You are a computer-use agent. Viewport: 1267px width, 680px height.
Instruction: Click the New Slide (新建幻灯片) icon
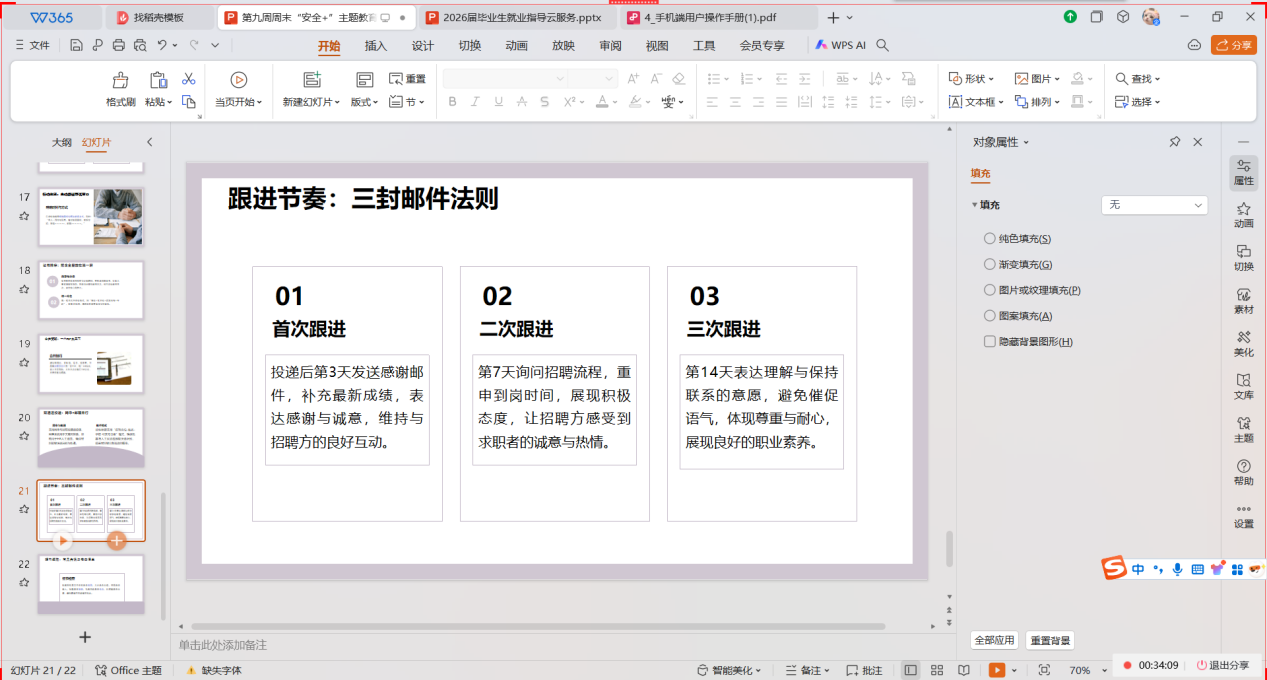(311, 80)
